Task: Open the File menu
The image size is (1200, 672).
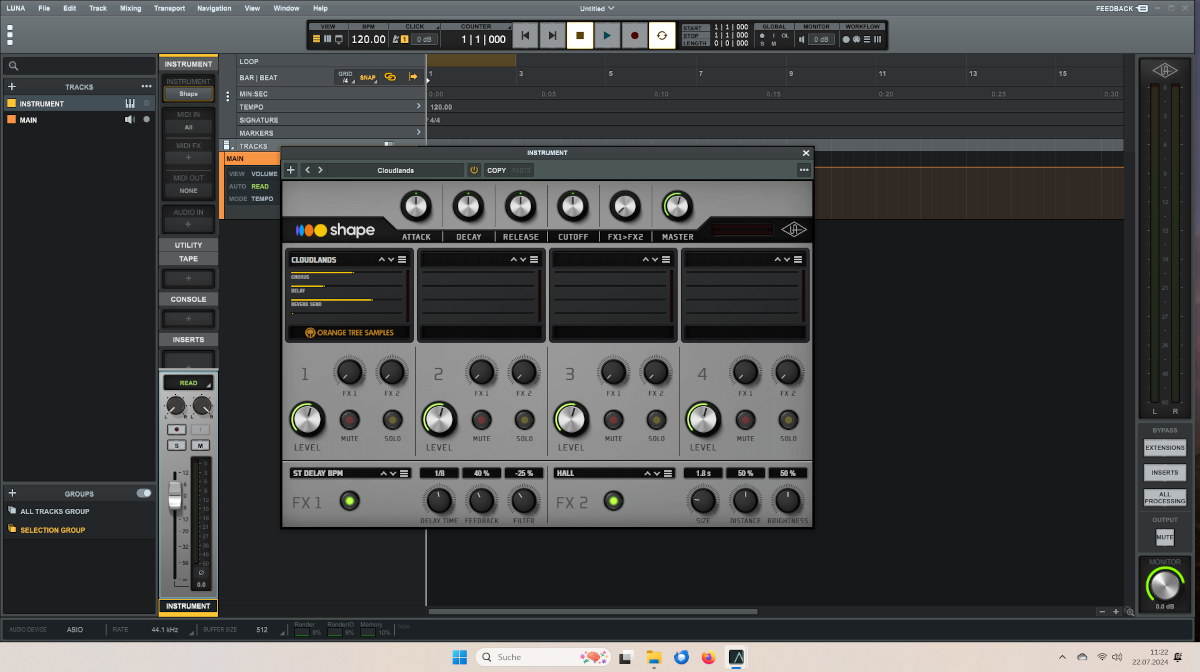Action: [44, 8]
